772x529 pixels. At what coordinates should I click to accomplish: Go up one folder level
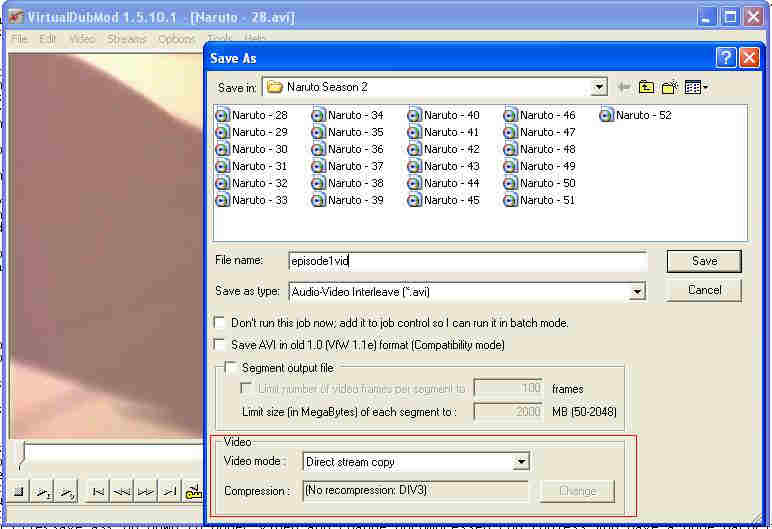click(x=646, y=87)
